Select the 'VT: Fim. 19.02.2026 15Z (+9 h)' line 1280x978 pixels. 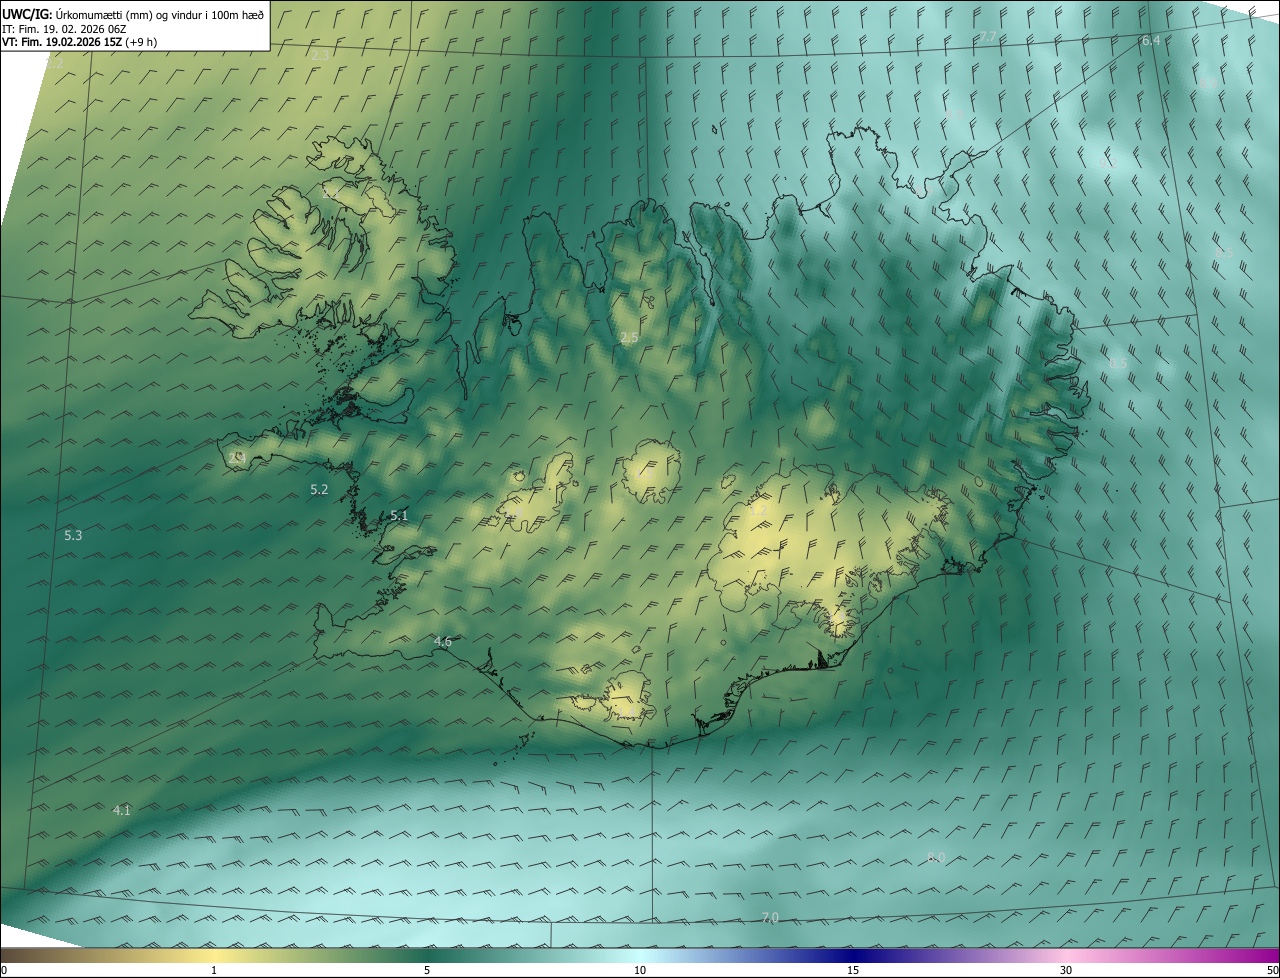click(x=80, y=42)
